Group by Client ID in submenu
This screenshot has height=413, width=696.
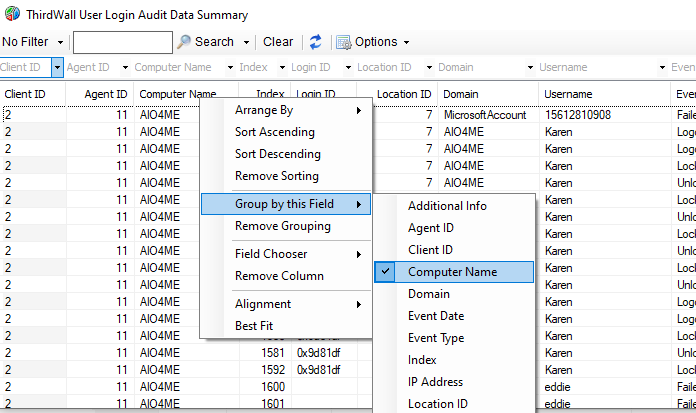tap(454, 250)
